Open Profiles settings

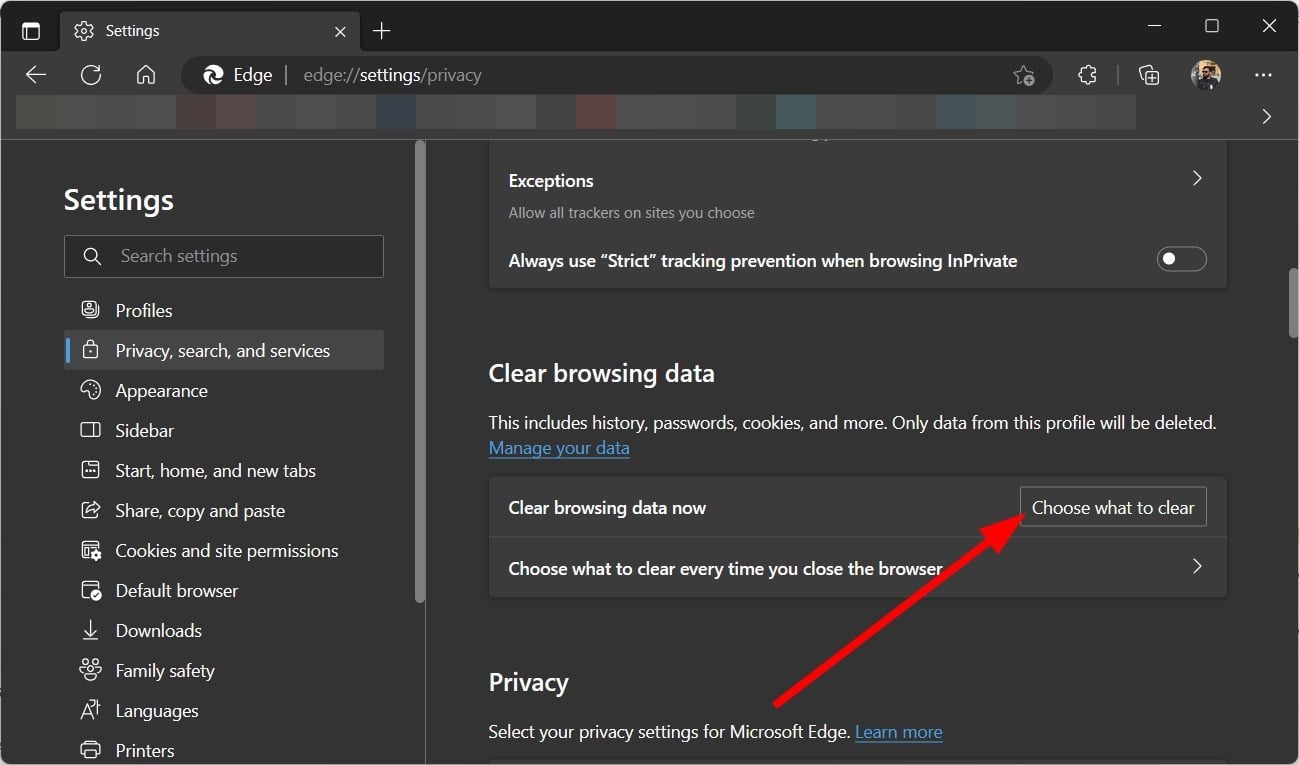(x=224, y=310)
